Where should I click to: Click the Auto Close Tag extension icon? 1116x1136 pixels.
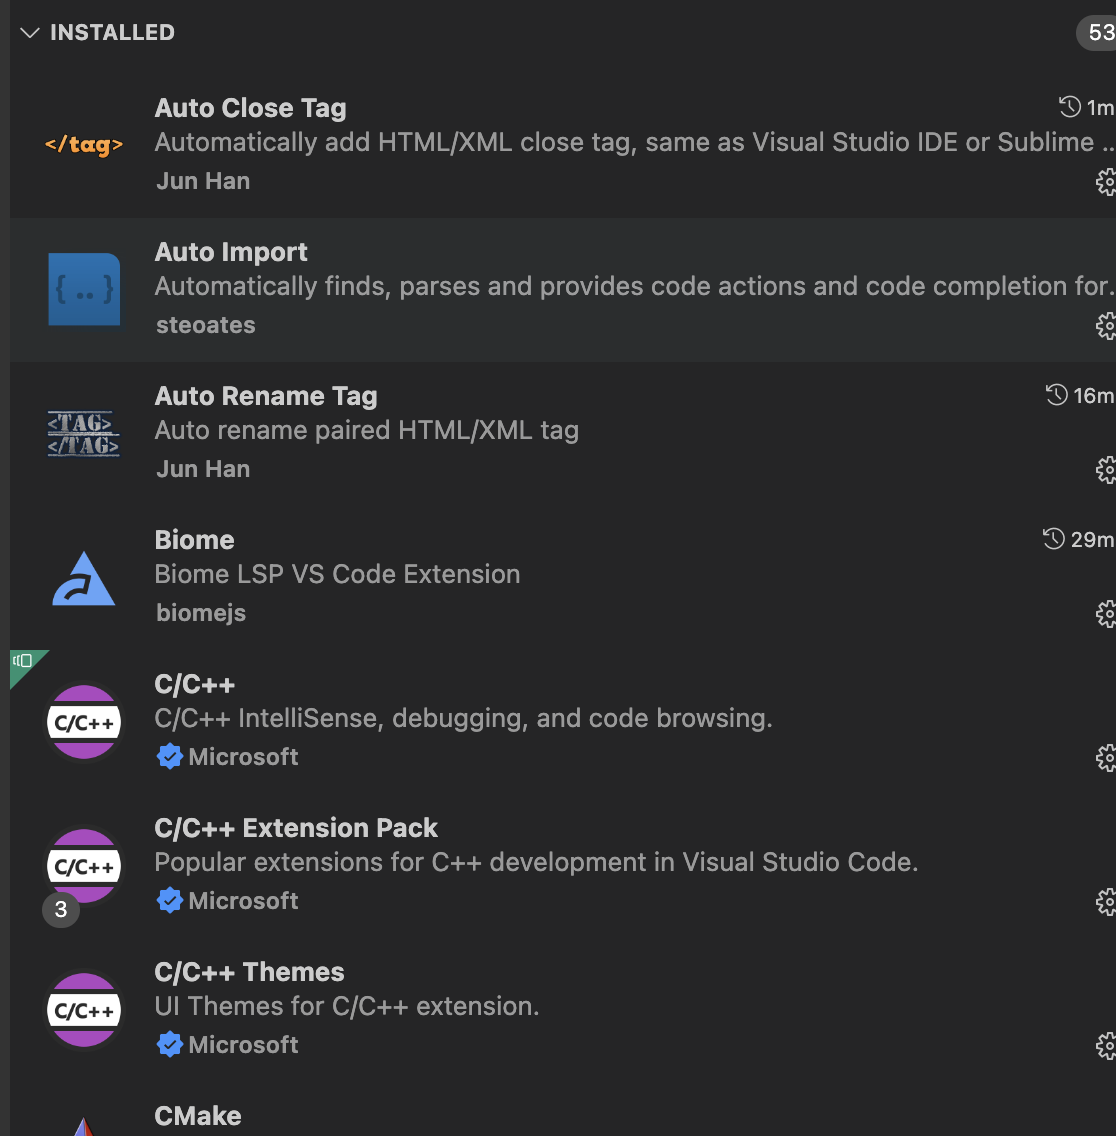click(84, 145)
